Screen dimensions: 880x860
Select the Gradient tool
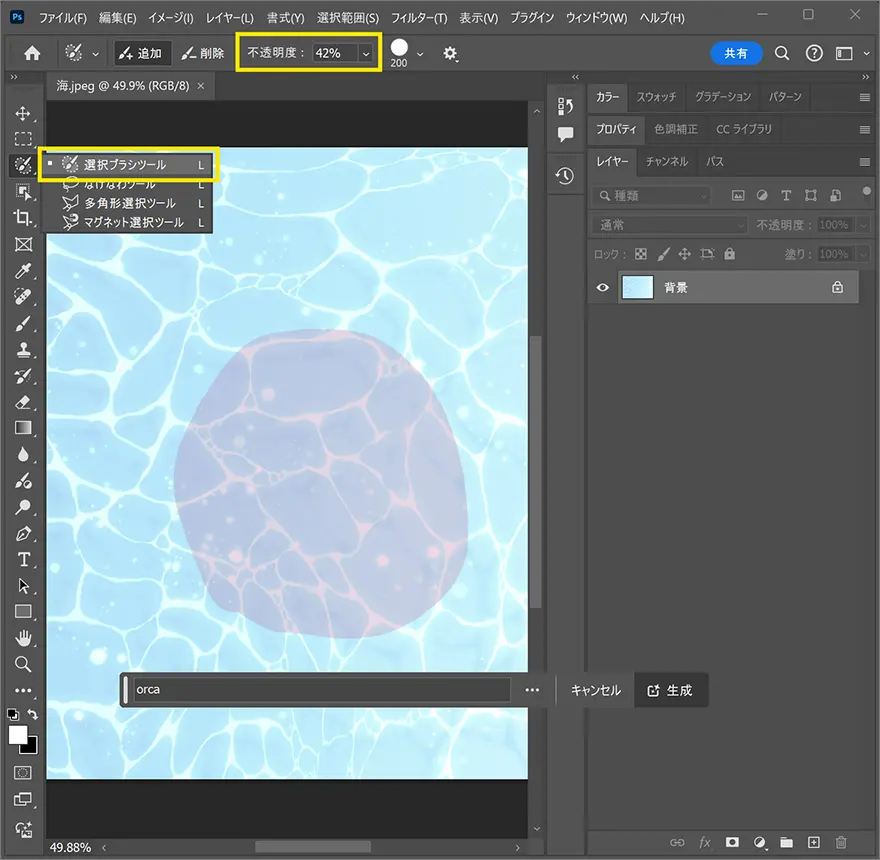click(x=22, y=428)
